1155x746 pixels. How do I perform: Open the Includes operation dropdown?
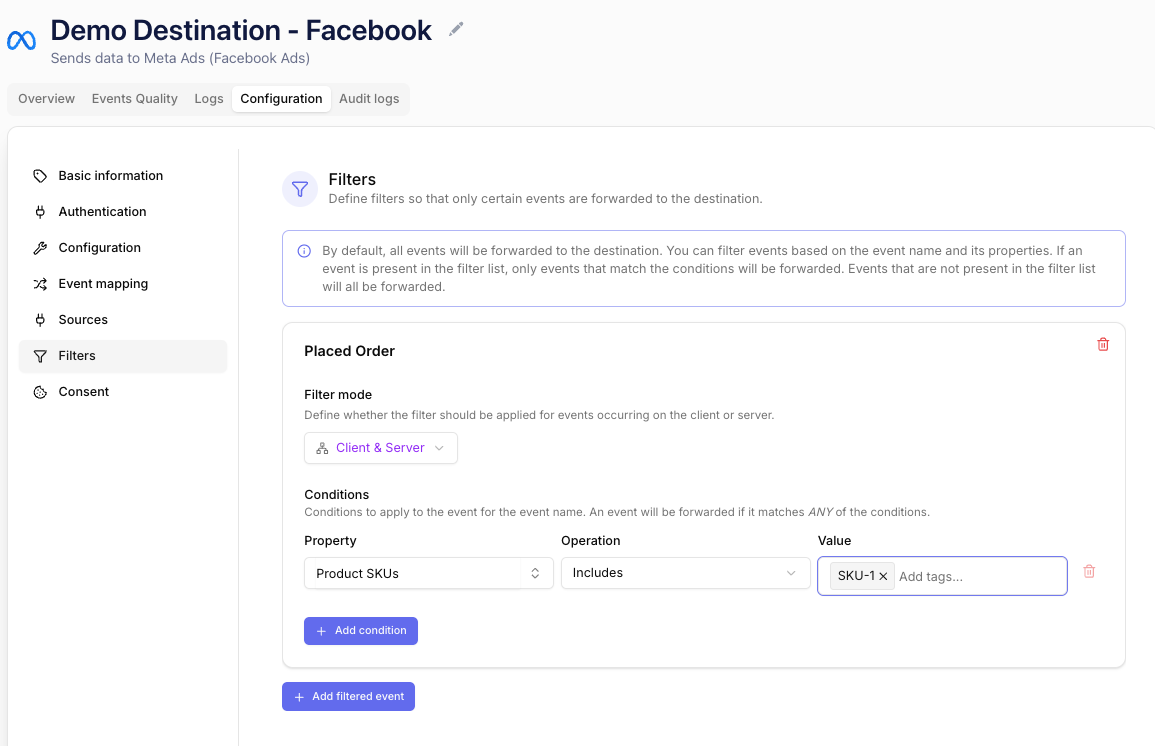pyautogui.click(x=686, y=573)
